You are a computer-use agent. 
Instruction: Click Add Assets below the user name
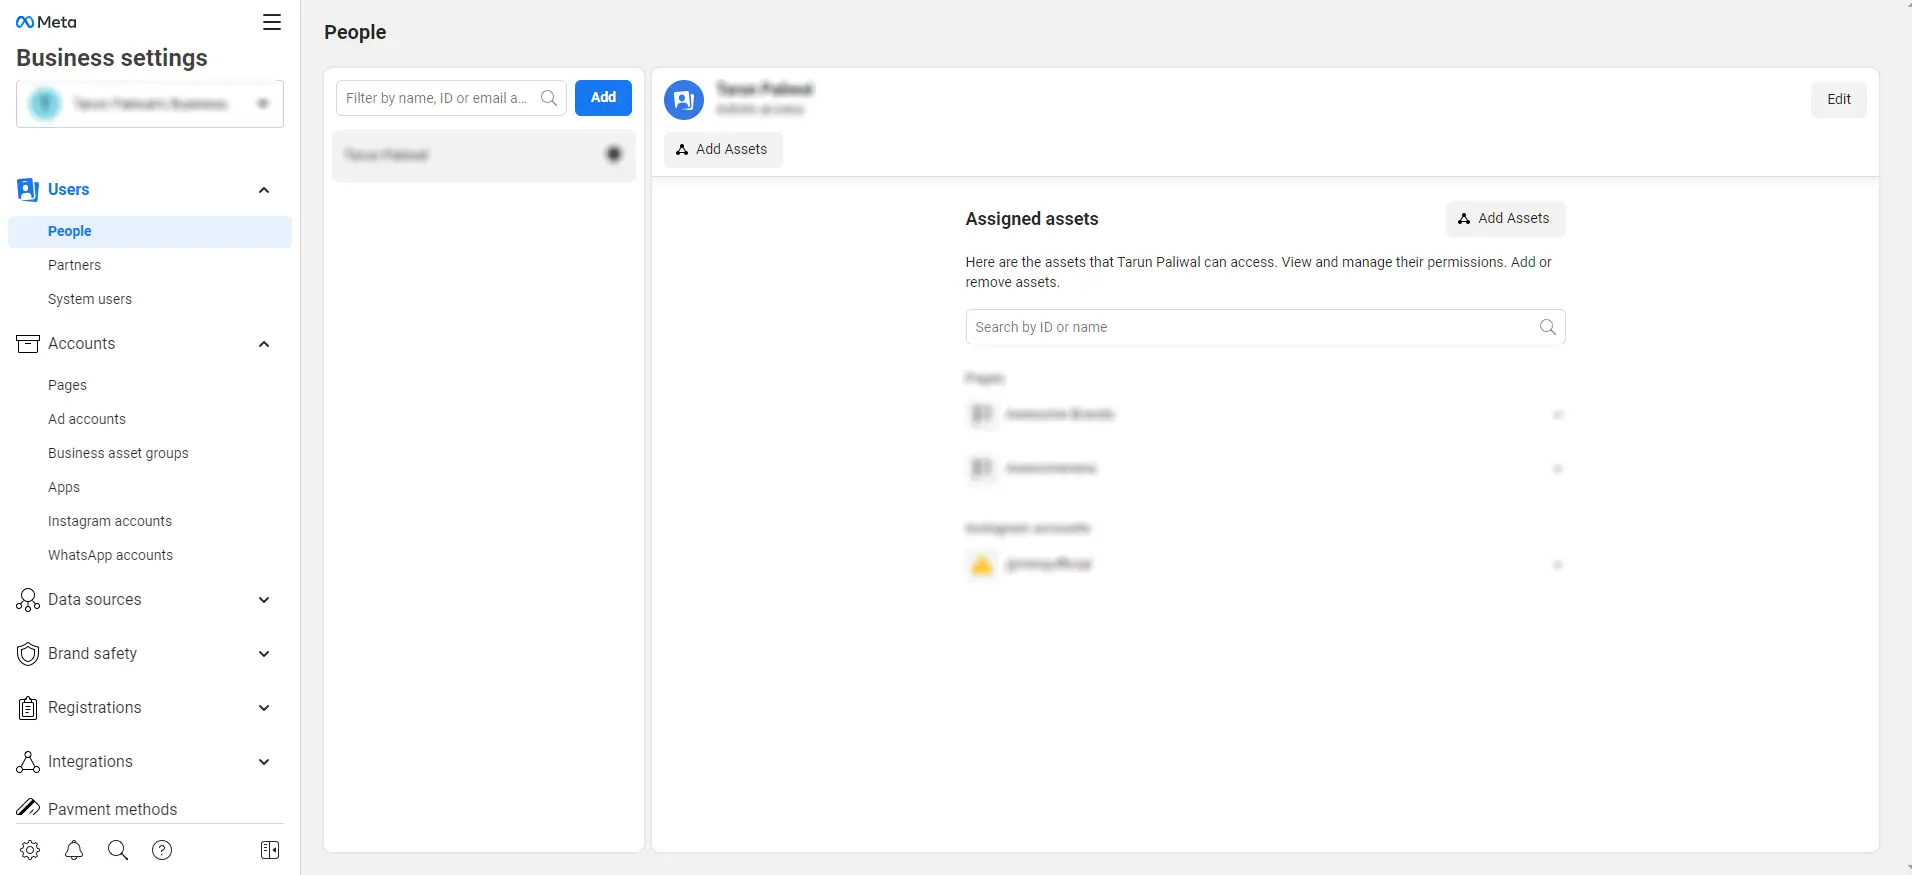coord(723,149)
